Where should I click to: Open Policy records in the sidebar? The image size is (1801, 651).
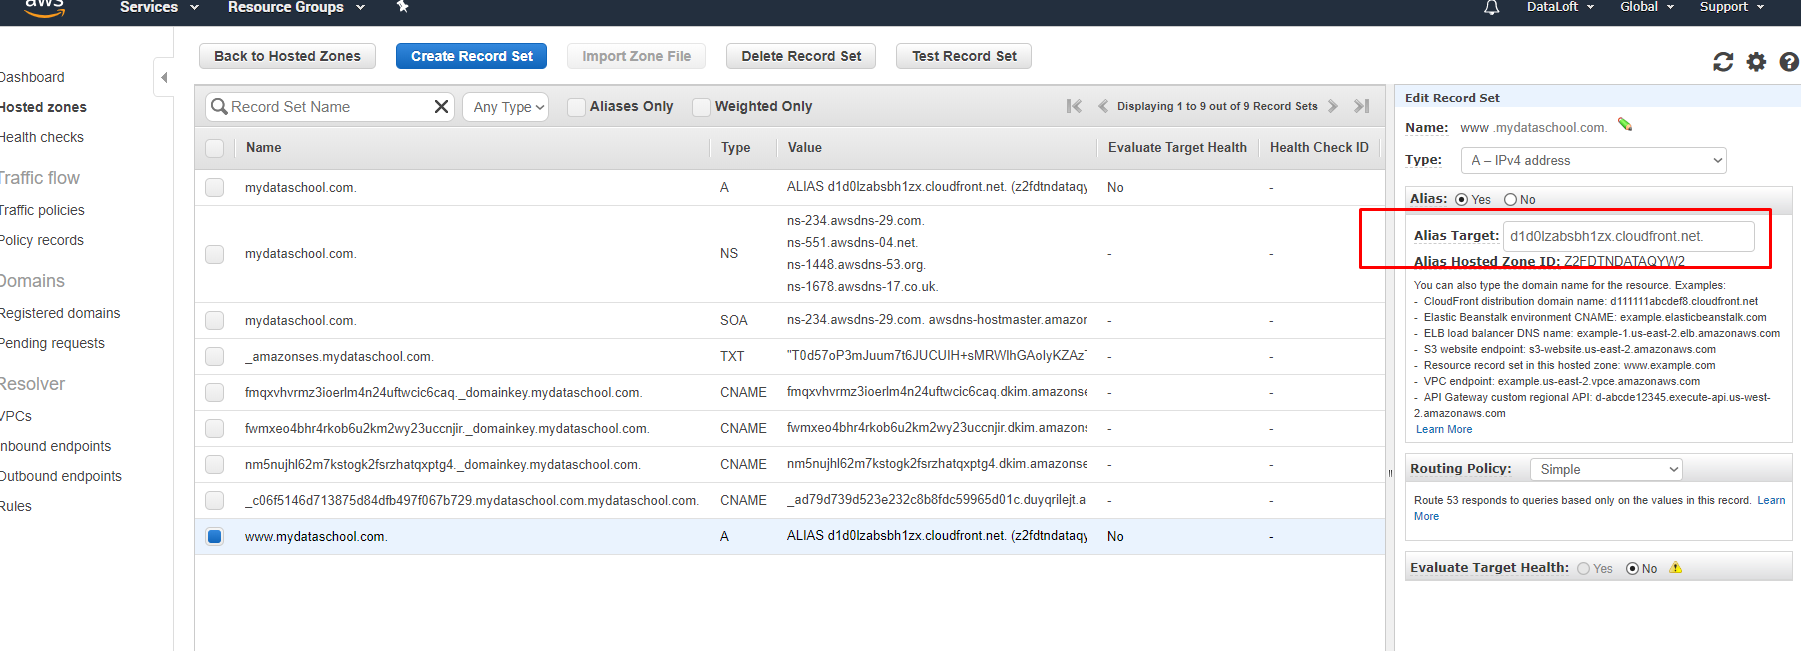click(42, 240)
